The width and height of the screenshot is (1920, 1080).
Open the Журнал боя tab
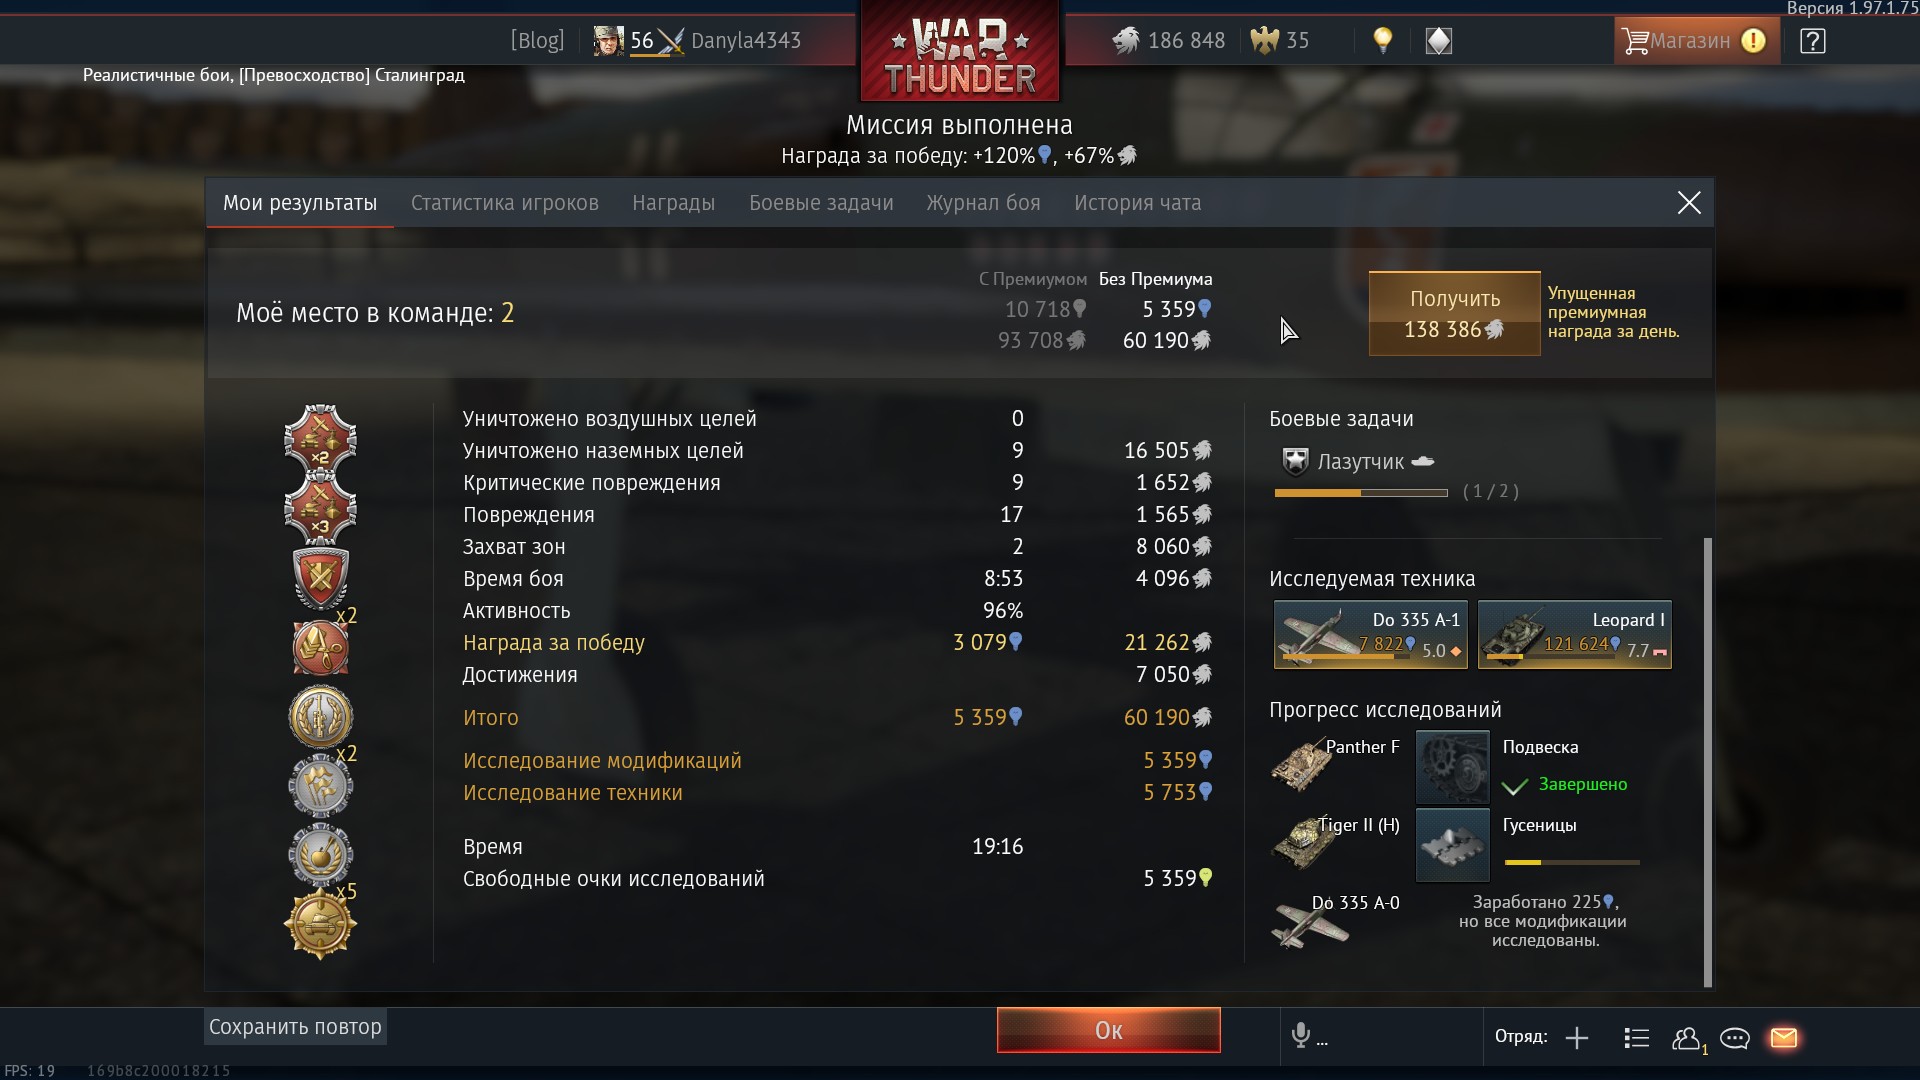[983, 203]
